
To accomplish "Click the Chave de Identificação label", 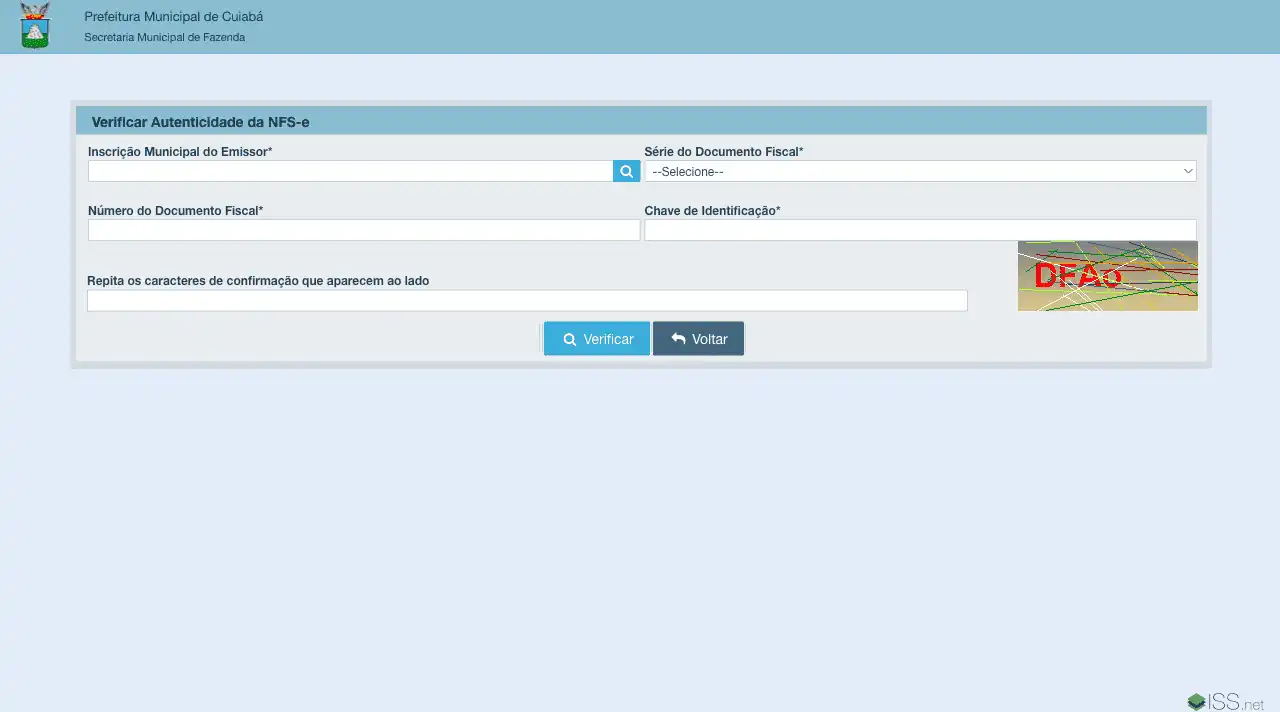I will click(x=712, y=211).
